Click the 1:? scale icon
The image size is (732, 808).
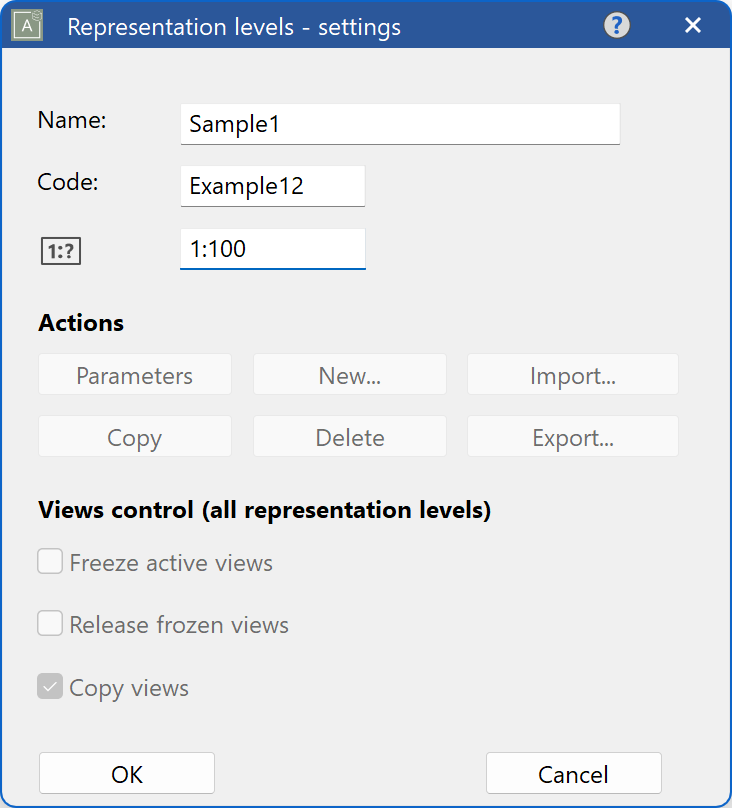61,251
